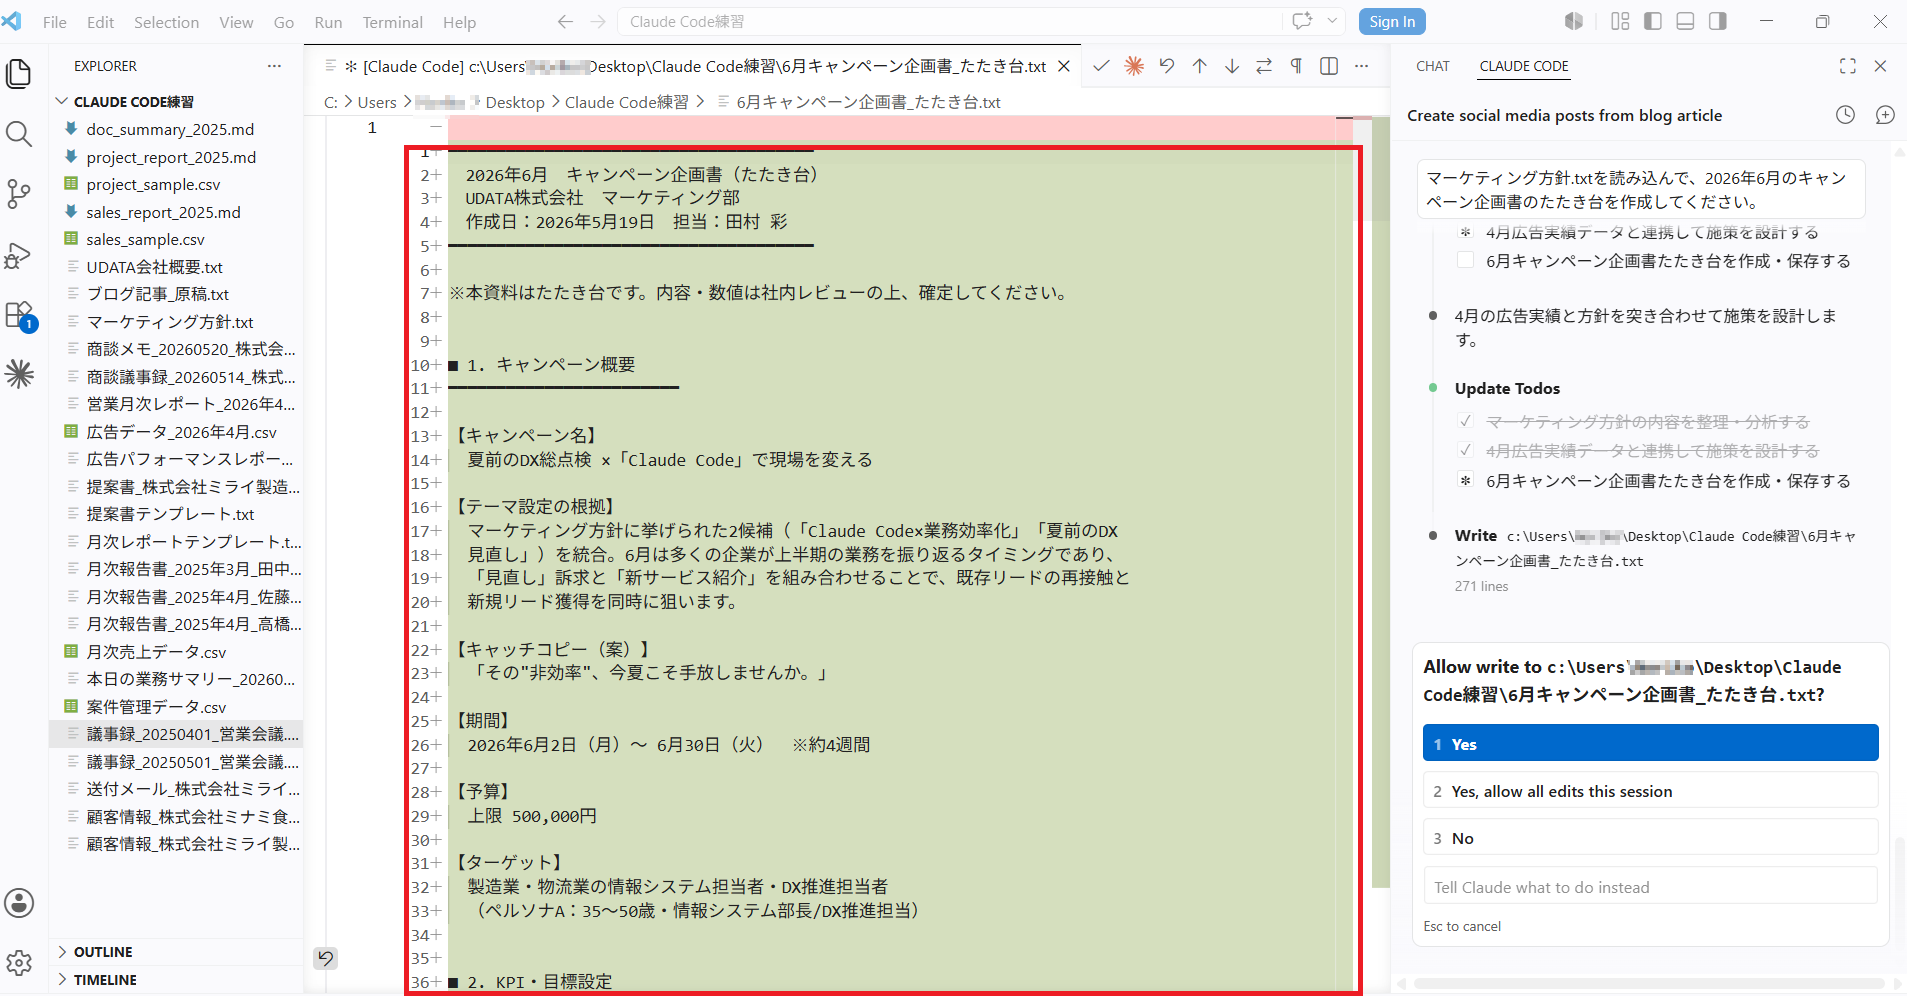Check the unchecked 6月キャンペーン企画書 todo box
This screenshot has height=996, width=1907.
pyautogui.click(x=1465, y=260)
